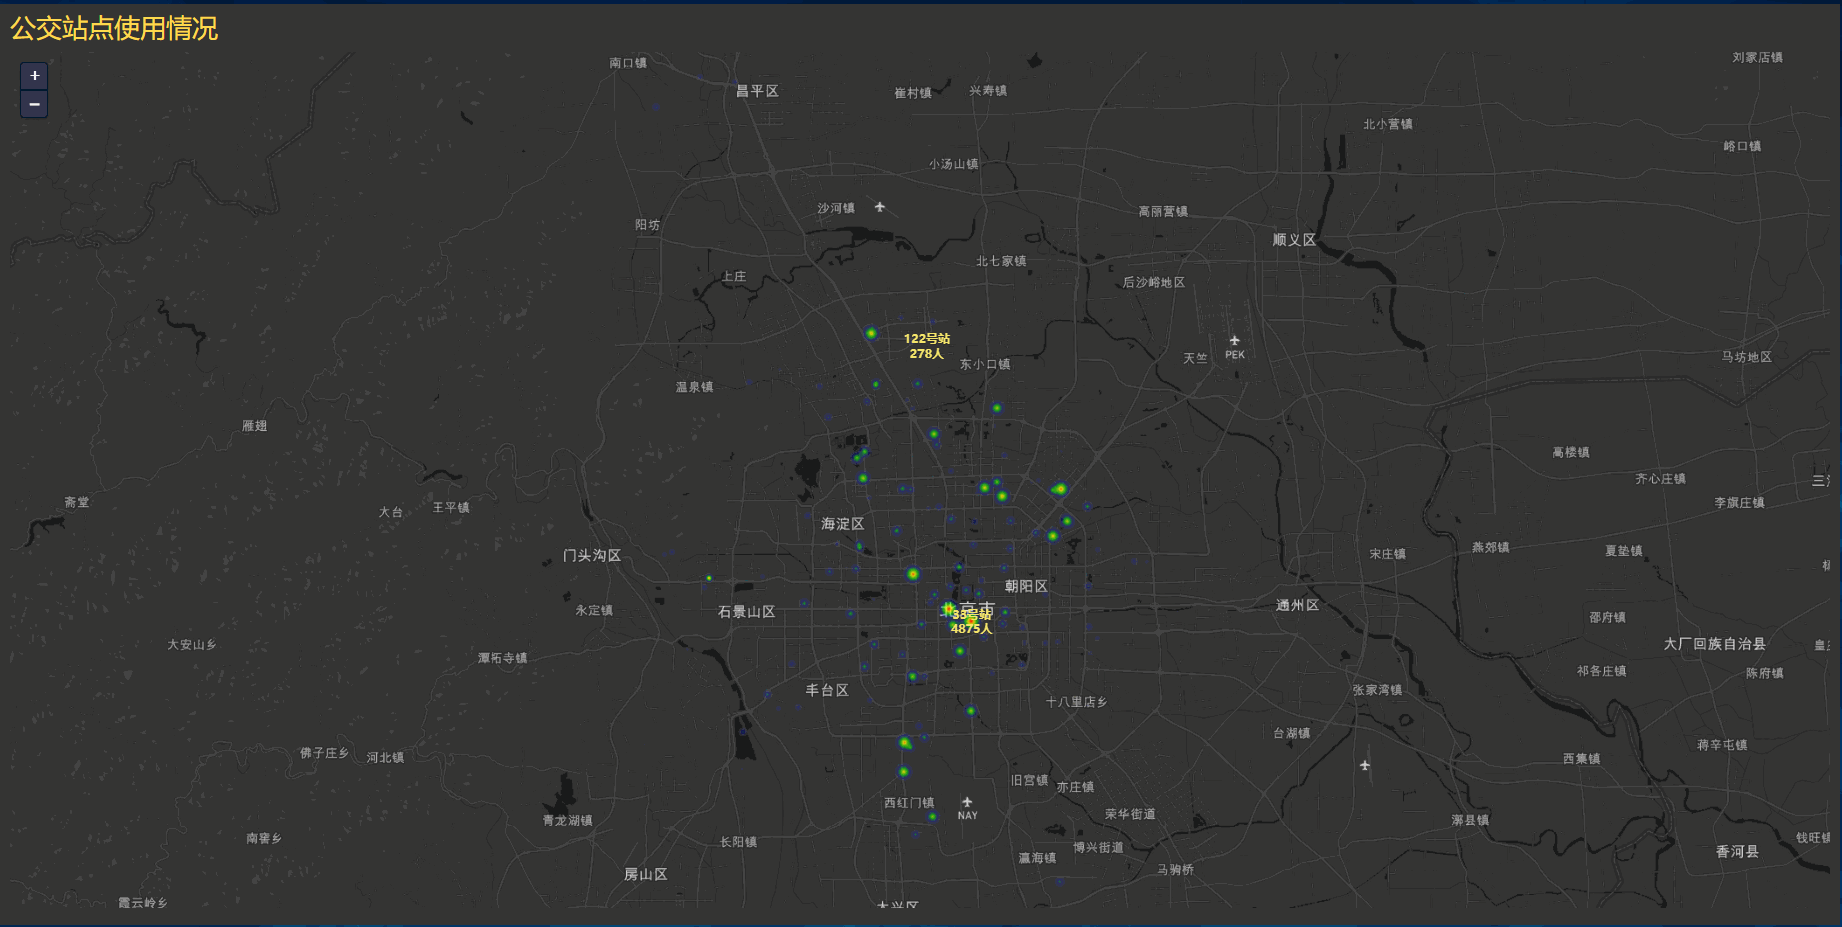Click the NAY airport icon
Image resolution: width=1842 pixels, height=927 pixels.
[967, 802]
